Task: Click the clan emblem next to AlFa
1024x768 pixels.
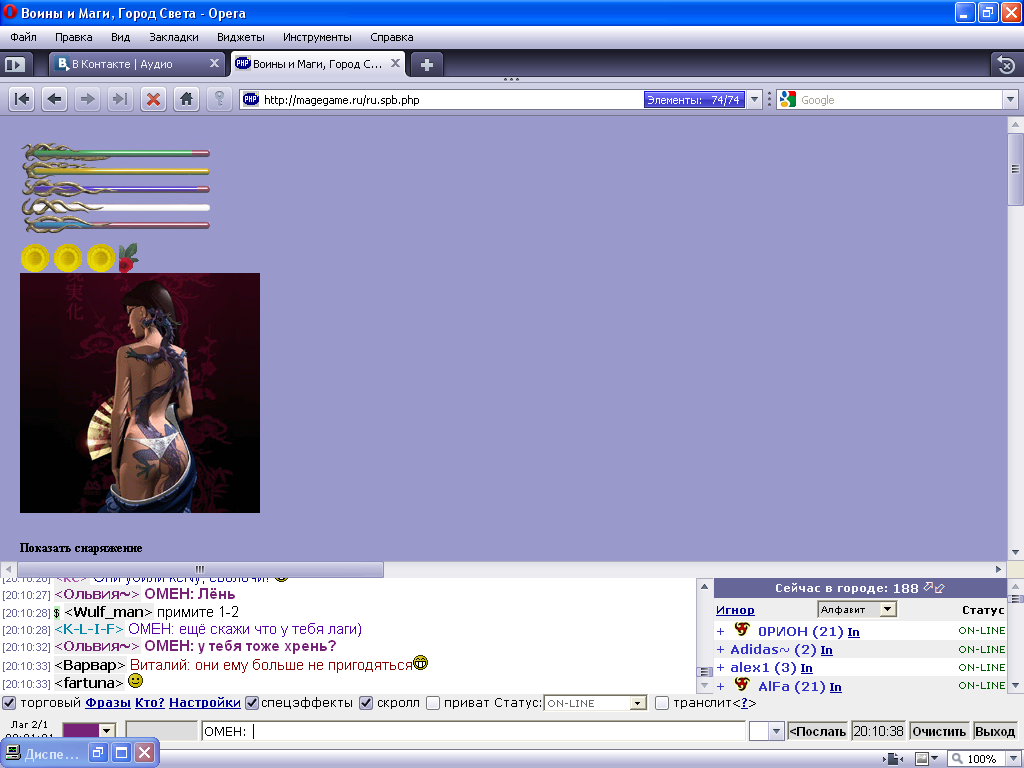Action: (x=742, y=684)
